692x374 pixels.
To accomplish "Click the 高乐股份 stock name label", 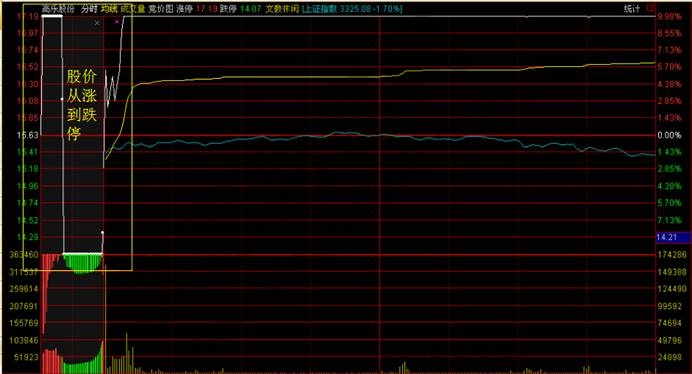I will 58,8.
